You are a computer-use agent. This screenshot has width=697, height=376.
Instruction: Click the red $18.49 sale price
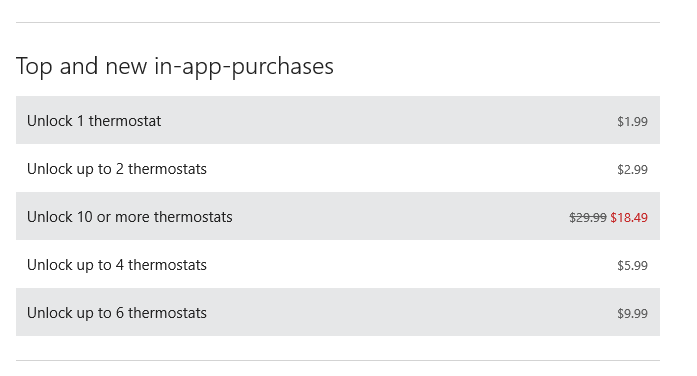(629, 217)
